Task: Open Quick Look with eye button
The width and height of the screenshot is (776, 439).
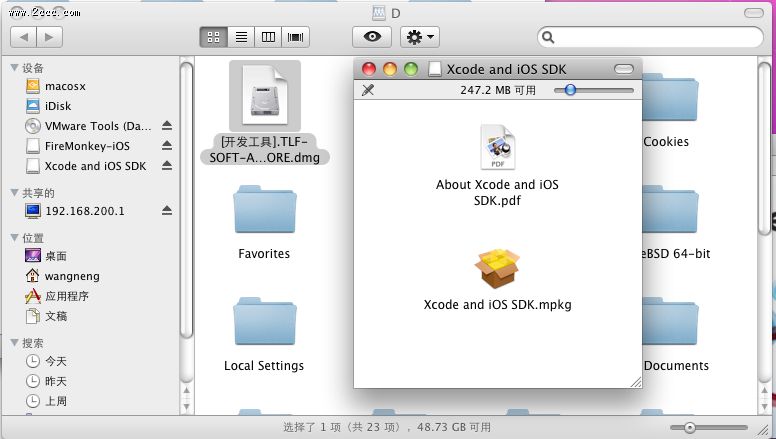Action: pos(372,37)
